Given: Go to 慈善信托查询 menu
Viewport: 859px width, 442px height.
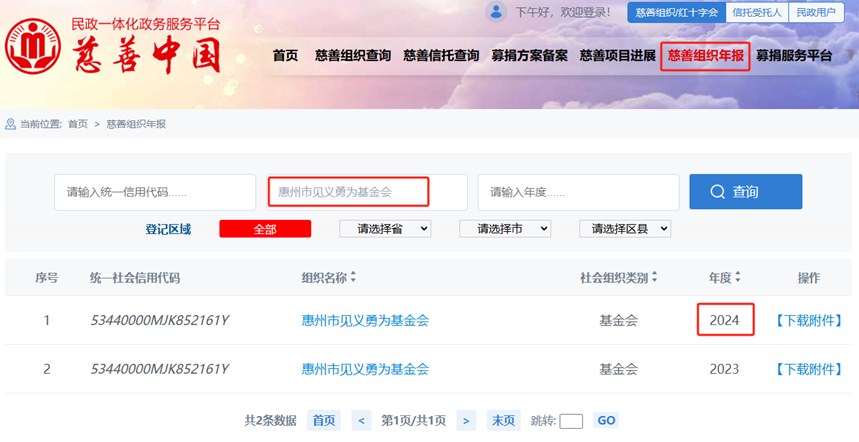Looking at the screenshot, I should coord(441,55).
